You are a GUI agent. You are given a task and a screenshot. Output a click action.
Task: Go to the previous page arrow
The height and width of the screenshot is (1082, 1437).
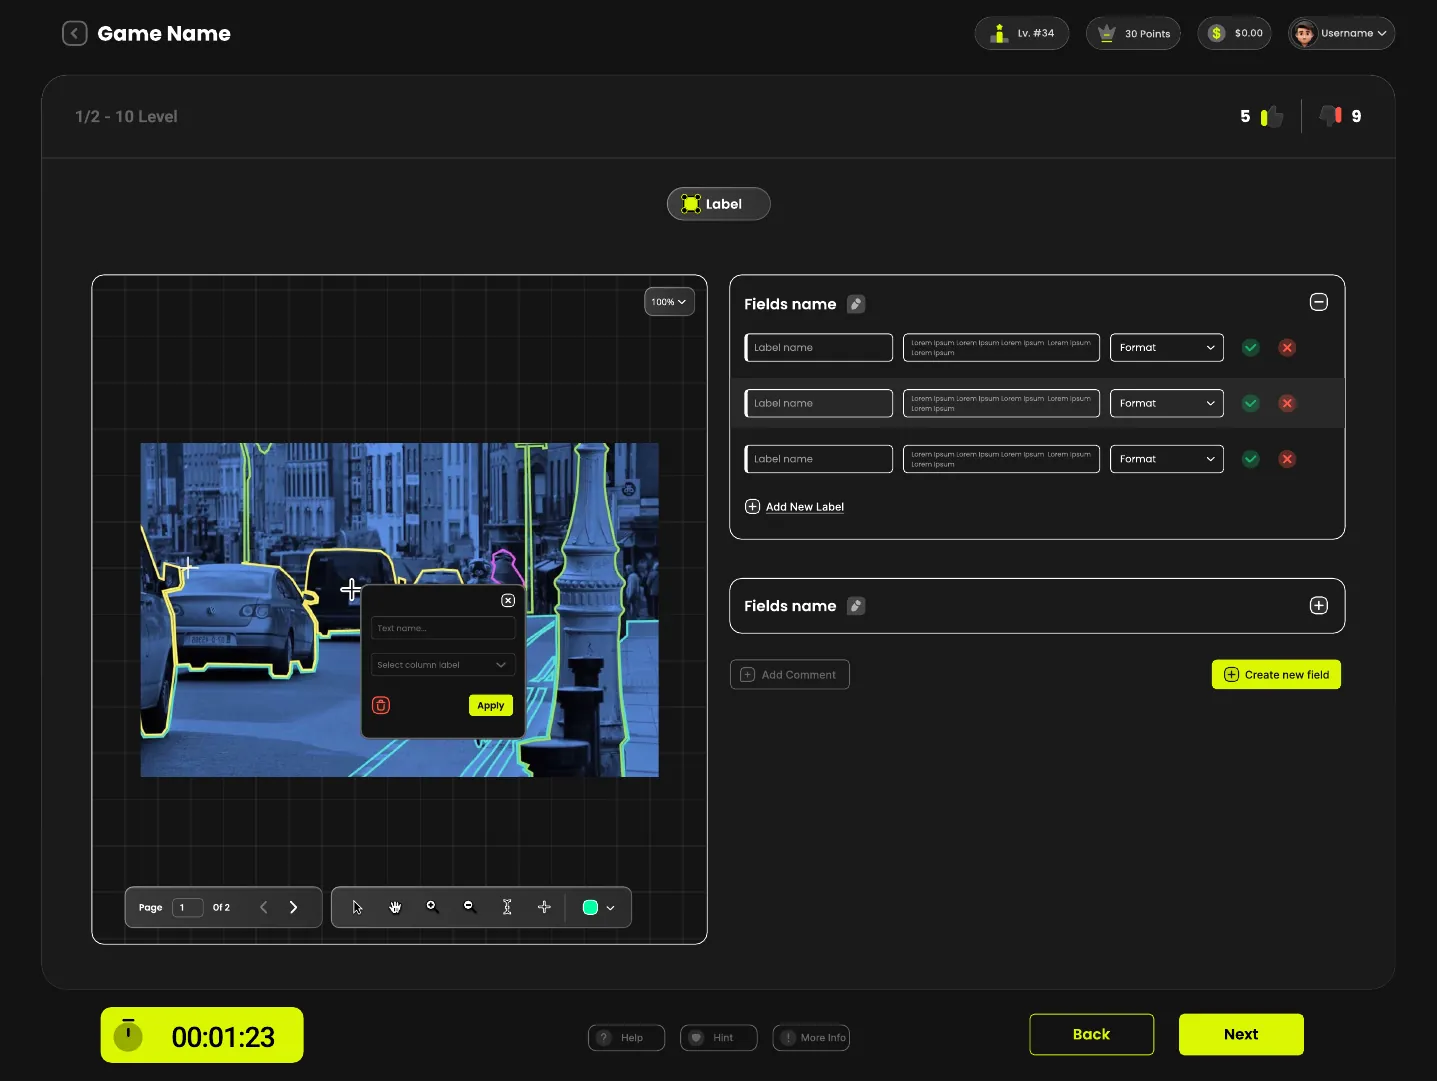[264, 908]
